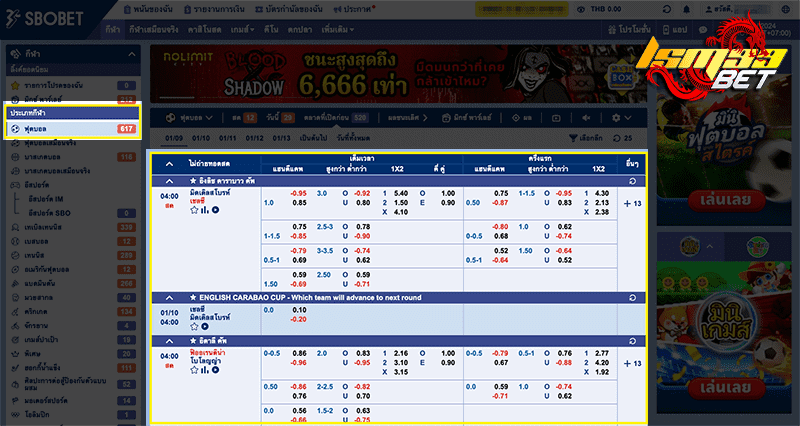Image resolution: width=800 pixels, height=426 pixels.
Task: Select All Dates (วันที่ทั้งหมด) tab
Action: tap(354, 138)
